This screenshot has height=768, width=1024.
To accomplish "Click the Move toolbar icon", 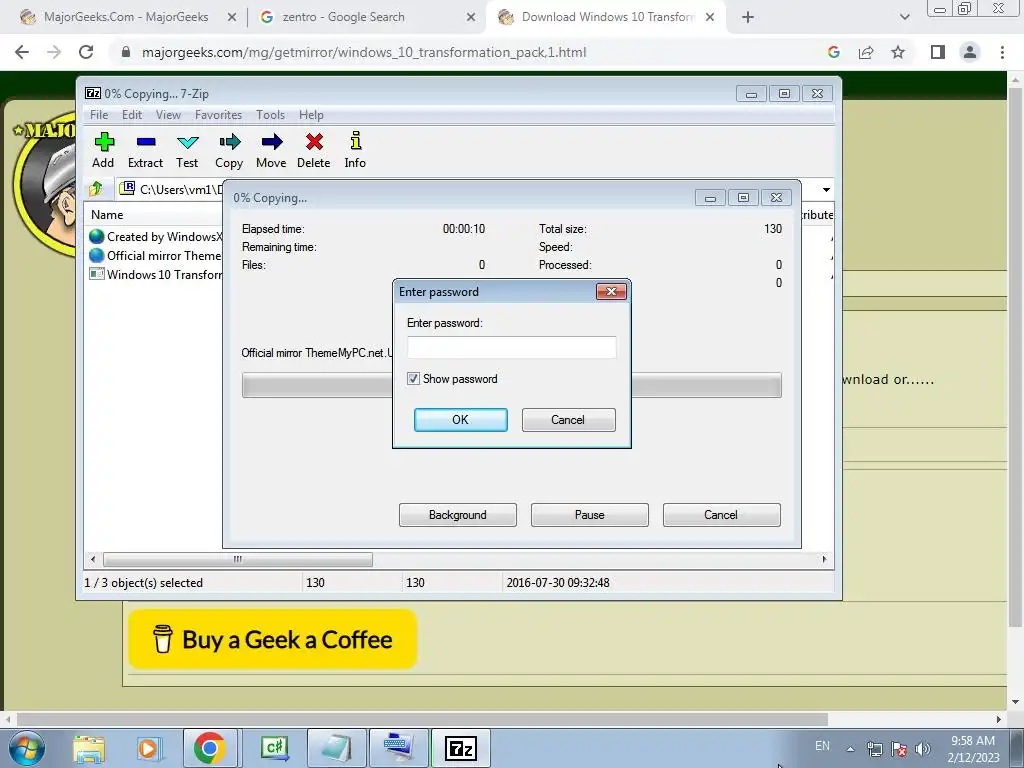I will click(x=271, y=150).
